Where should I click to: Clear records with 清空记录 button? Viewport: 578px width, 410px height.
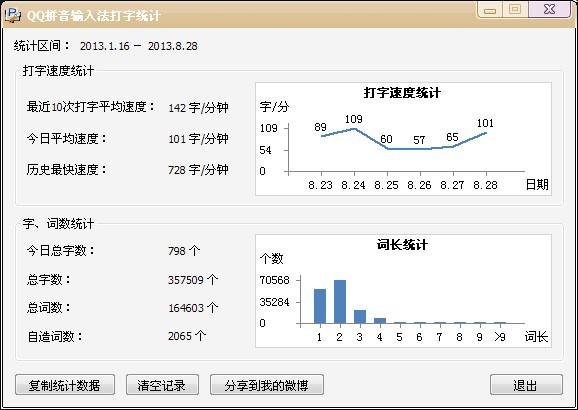pos(162,385)
